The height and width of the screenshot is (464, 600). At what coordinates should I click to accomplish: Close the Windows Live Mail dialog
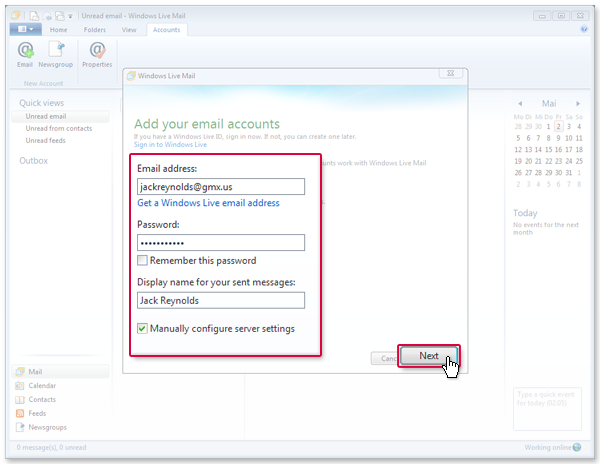click(x=451, y=73)
